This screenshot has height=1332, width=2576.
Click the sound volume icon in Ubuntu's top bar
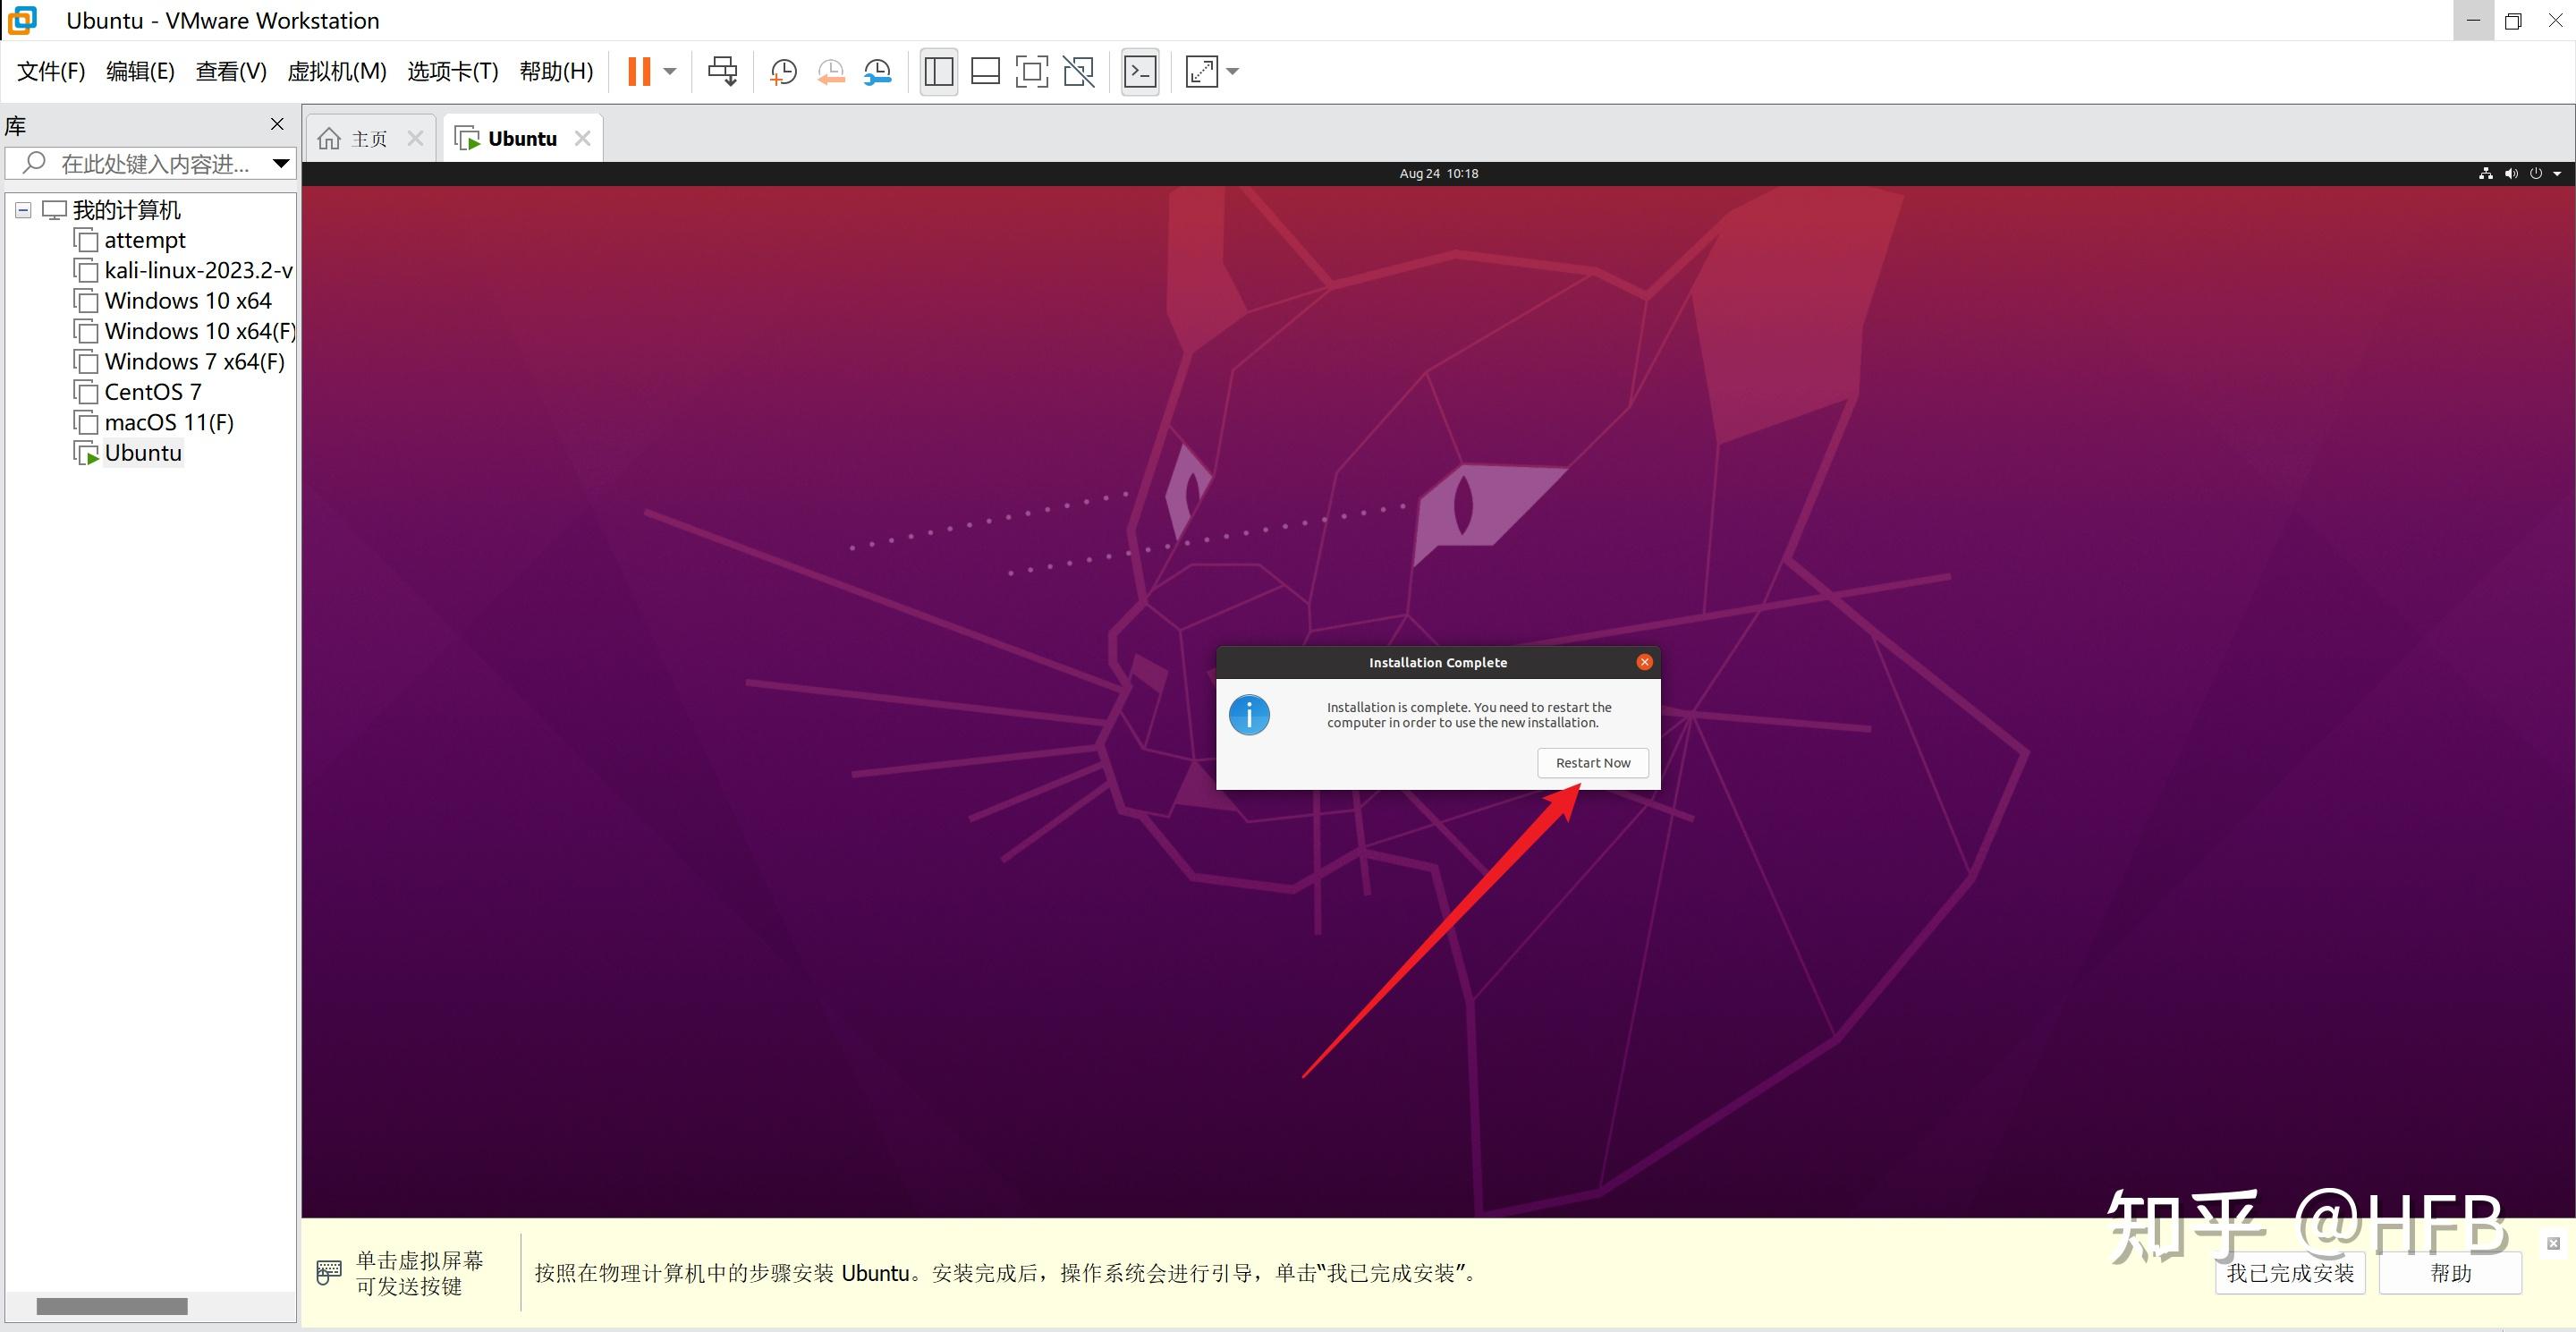pos(2511,173)
